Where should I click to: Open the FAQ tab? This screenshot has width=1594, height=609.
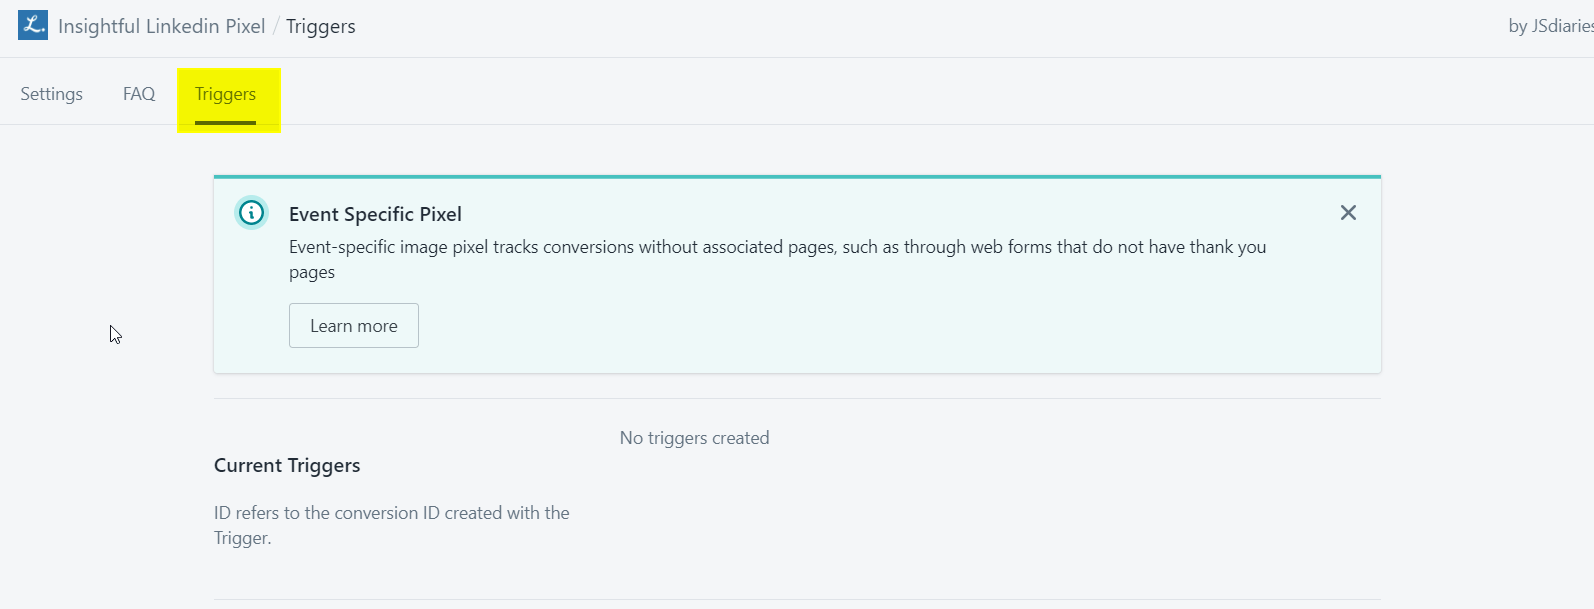(139, 94)
